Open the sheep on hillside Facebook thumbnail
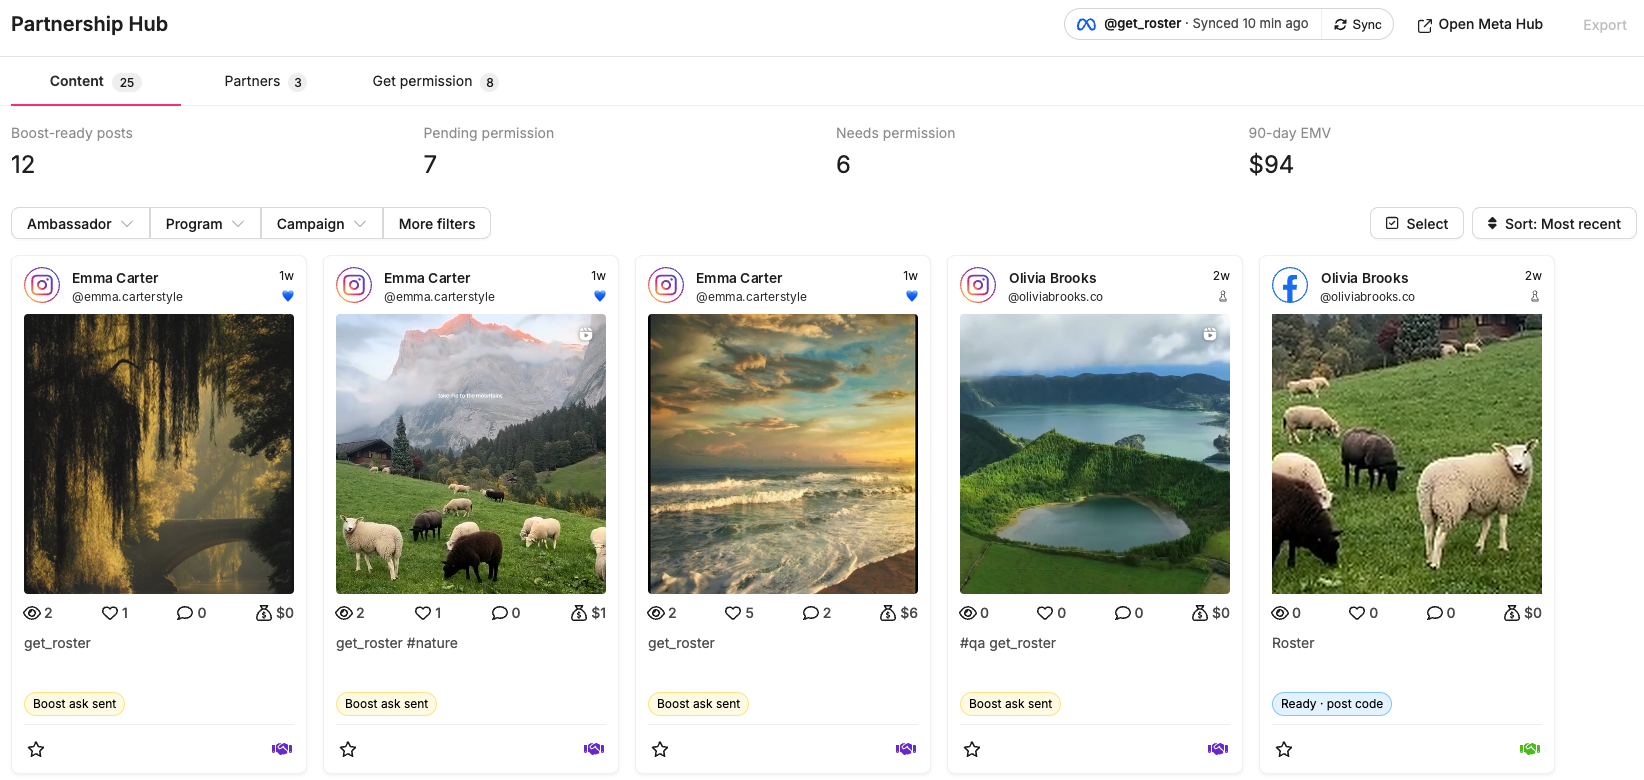The width and height of the screenshot is (1644, 780). [x=1407, y=454]
